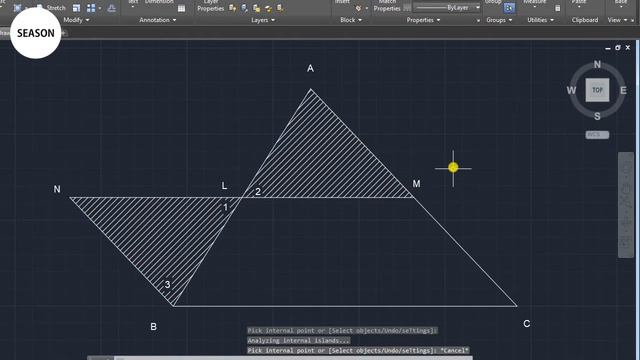Open the Layer Properties manager
The height and width of the screenshot is (360, 640).
click(x=211, y=6)
